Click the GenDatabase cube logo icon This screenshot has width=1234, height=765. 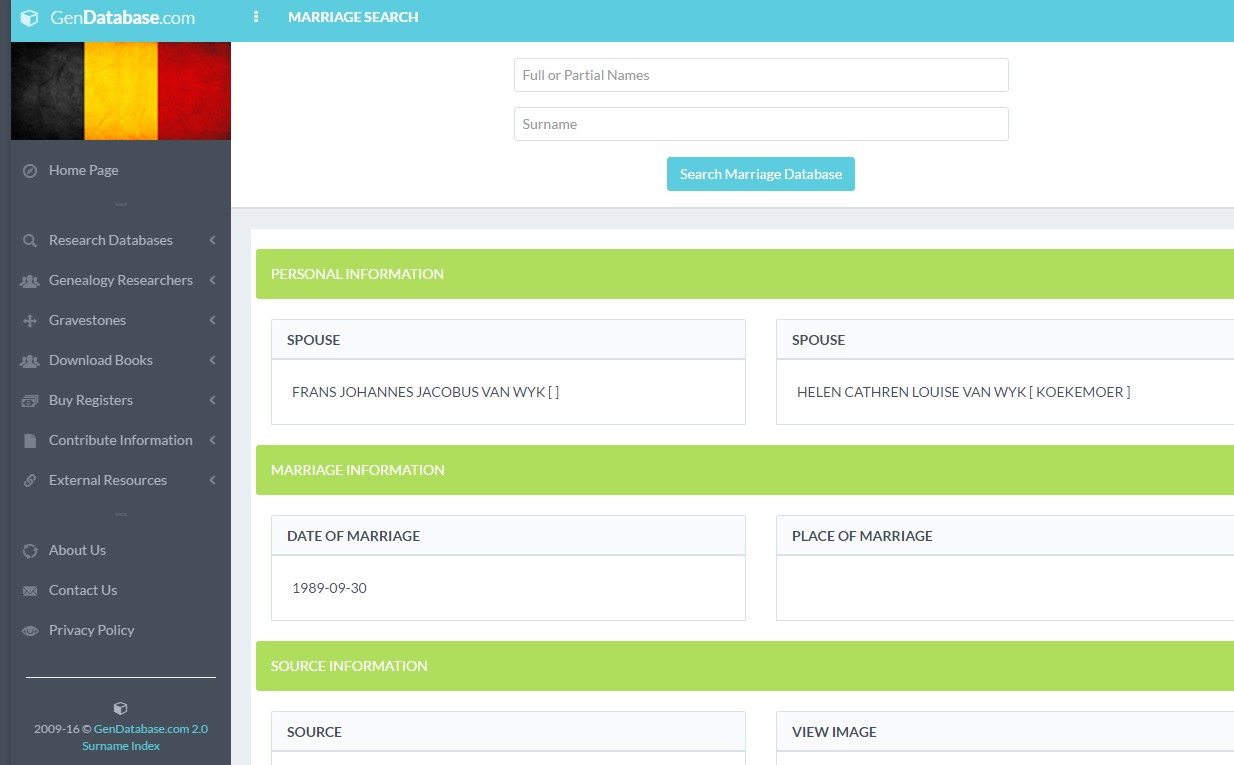click(29, 17)
